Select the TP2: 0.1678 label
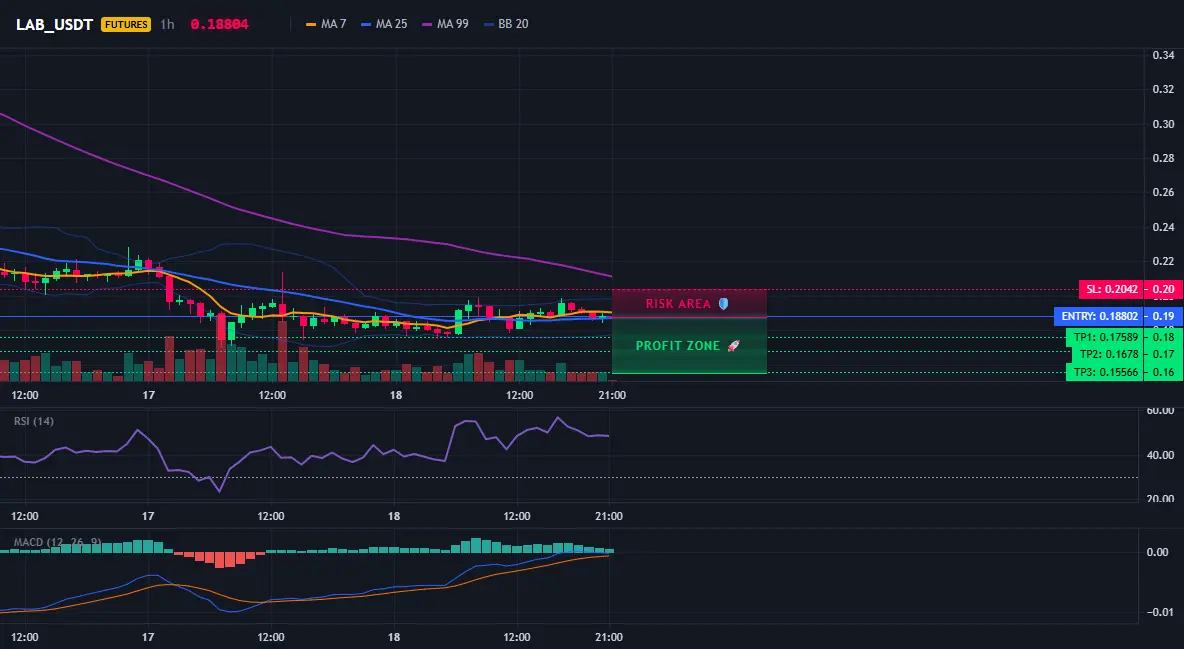This screenshot has width=1184, height=649. 1107,354
